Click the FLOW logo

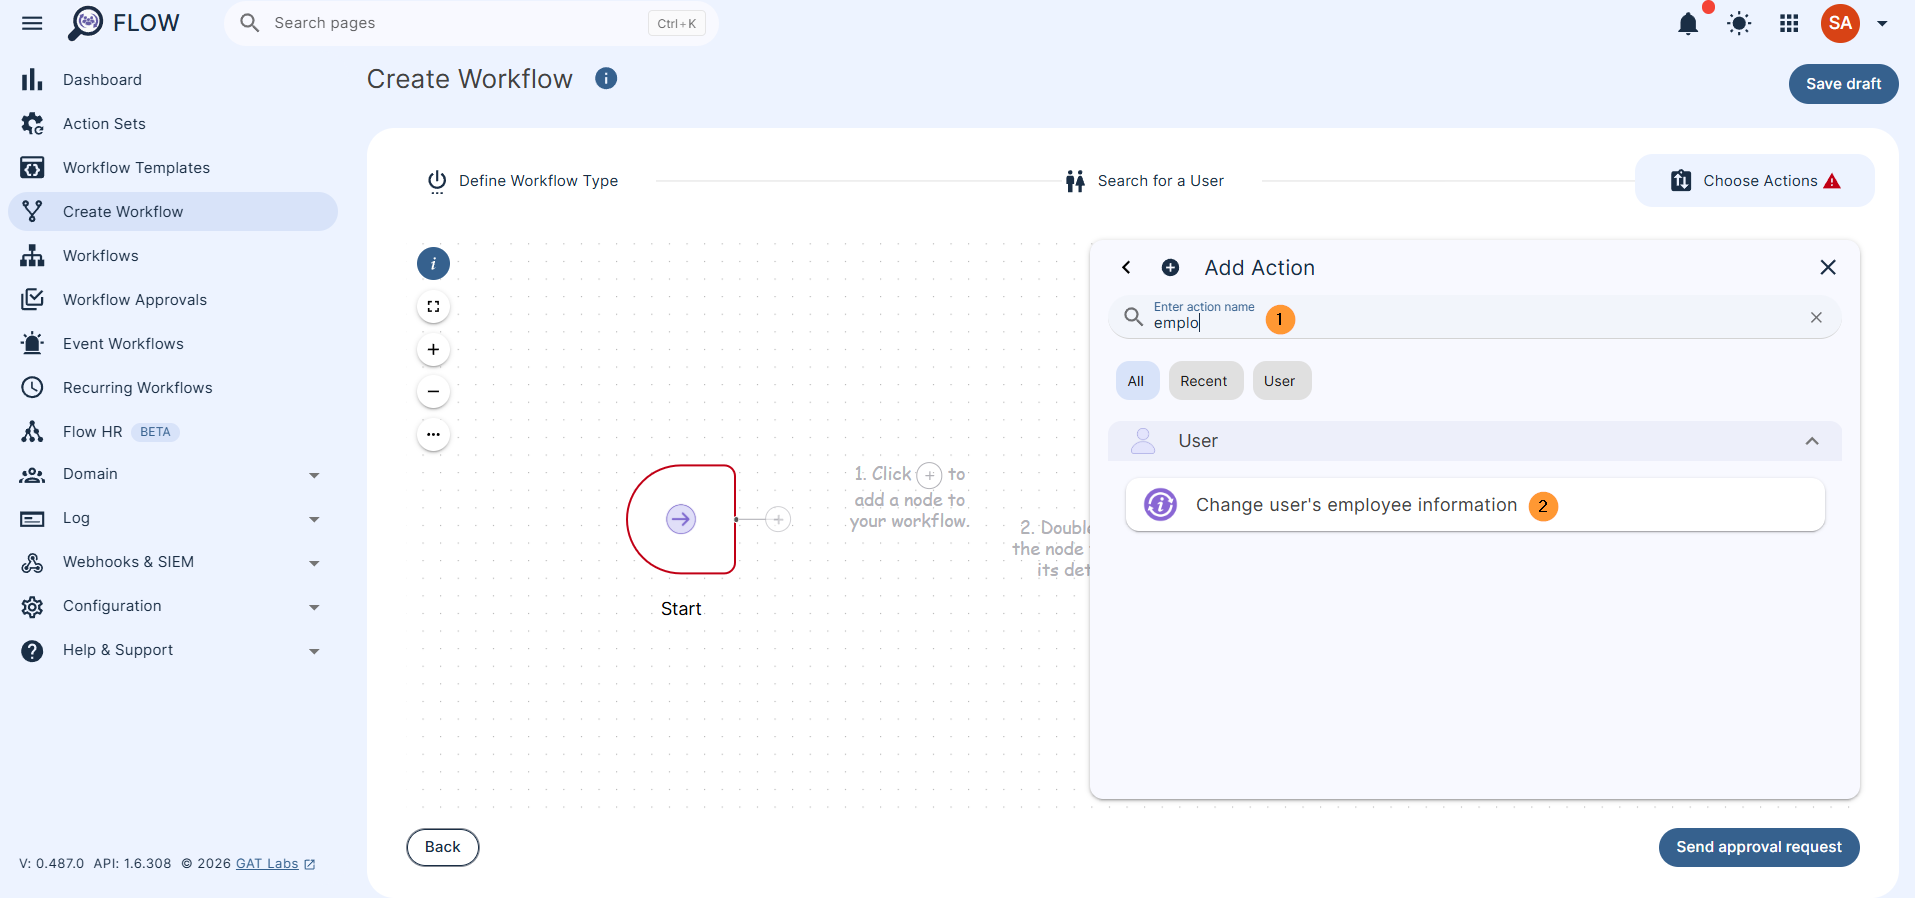click(x=124, y=23)
